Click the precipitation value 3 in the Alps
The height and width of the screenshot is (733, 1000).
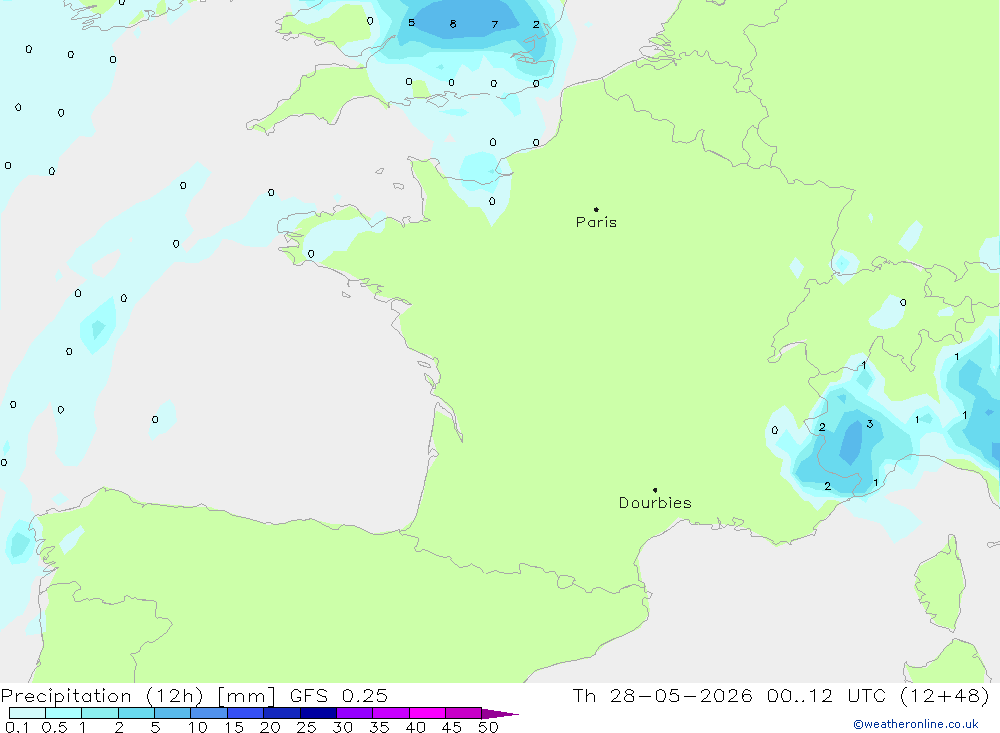pos(870,424)
